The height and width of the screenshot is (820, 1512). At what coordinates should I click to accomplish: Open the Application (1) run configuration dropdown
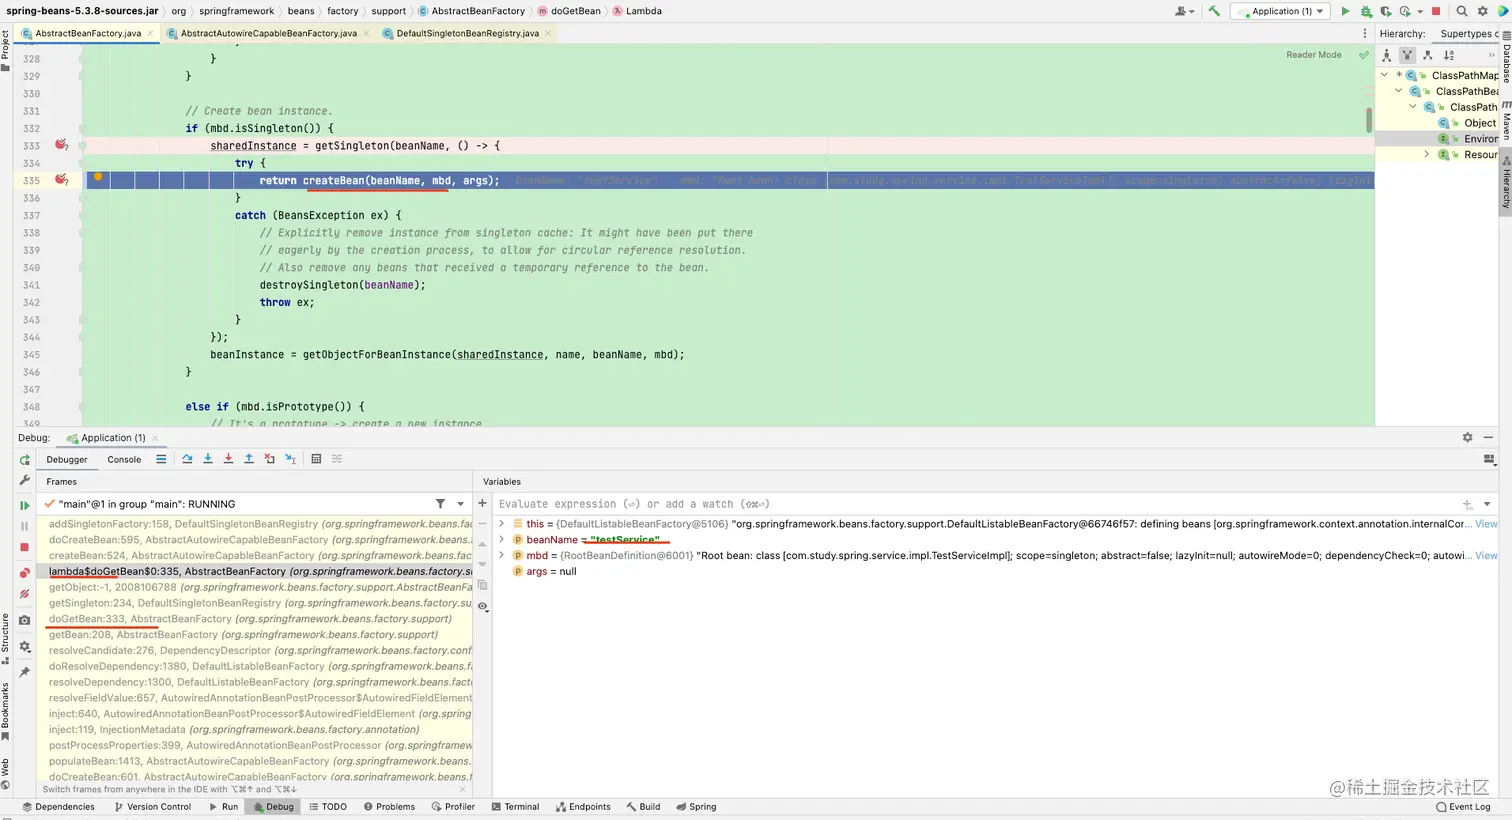tap(1279, 11)
